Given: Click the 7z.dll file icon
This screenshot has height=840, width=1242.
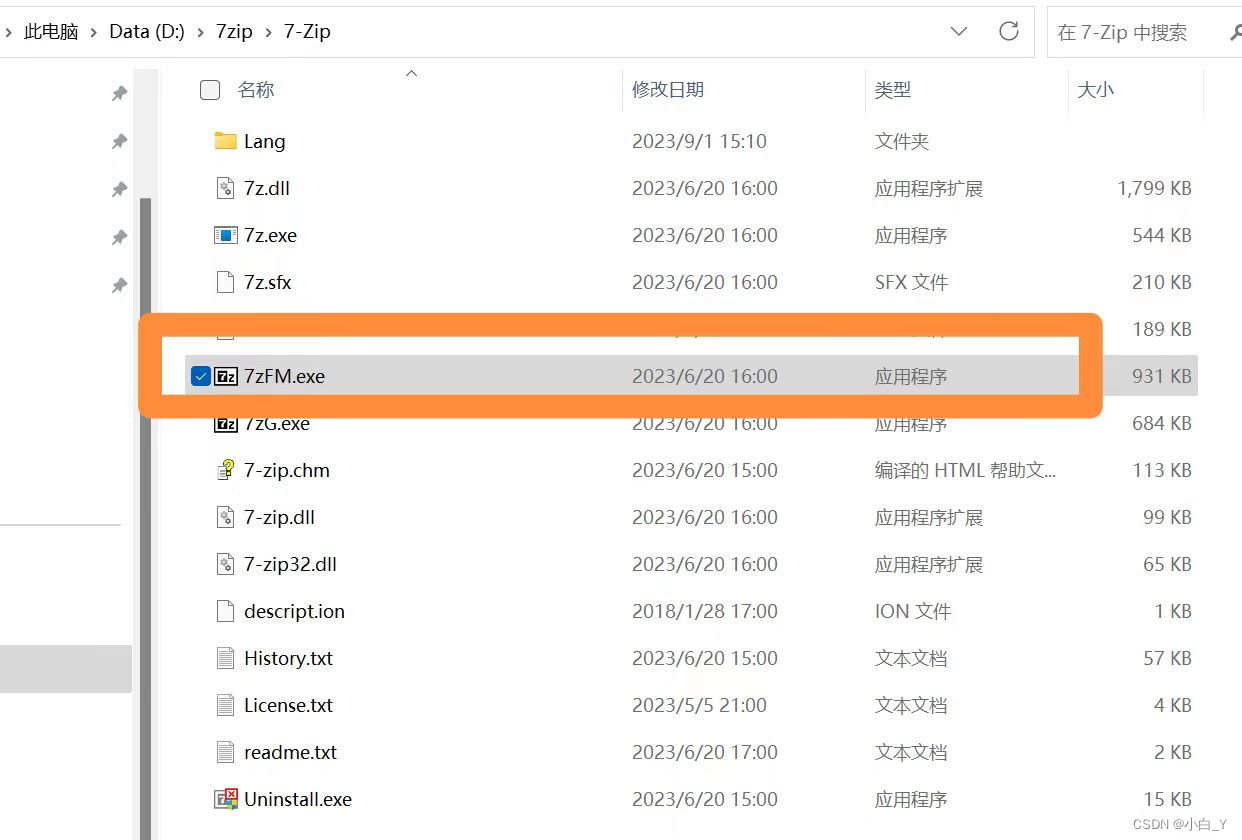Looking at the screenshot, I should [226, 188].
